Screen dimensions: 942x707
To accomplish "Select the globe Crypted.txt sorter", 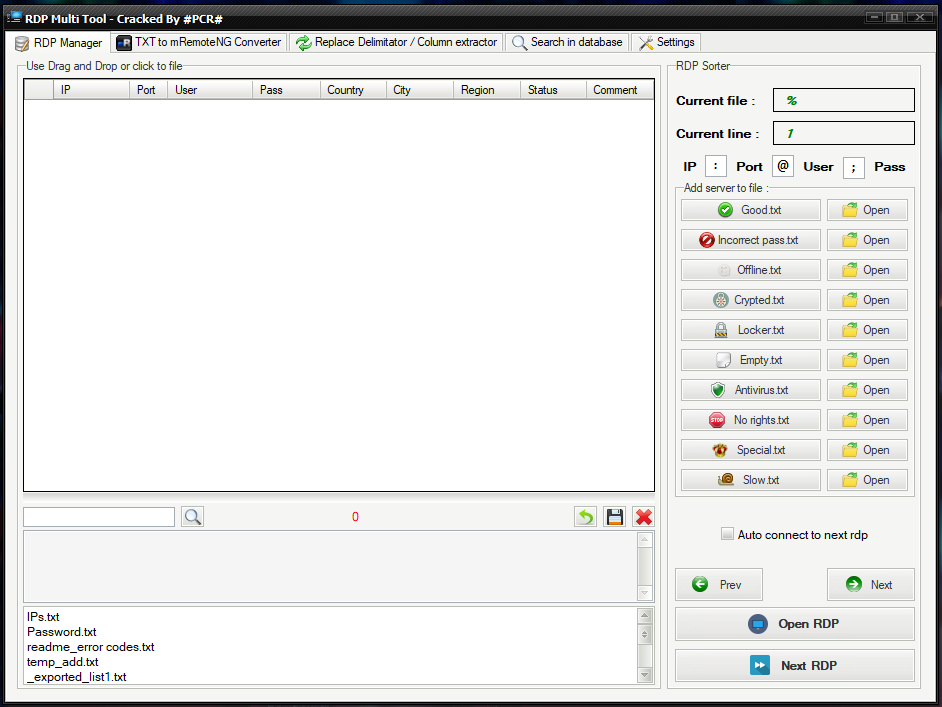I will point(750,300).
